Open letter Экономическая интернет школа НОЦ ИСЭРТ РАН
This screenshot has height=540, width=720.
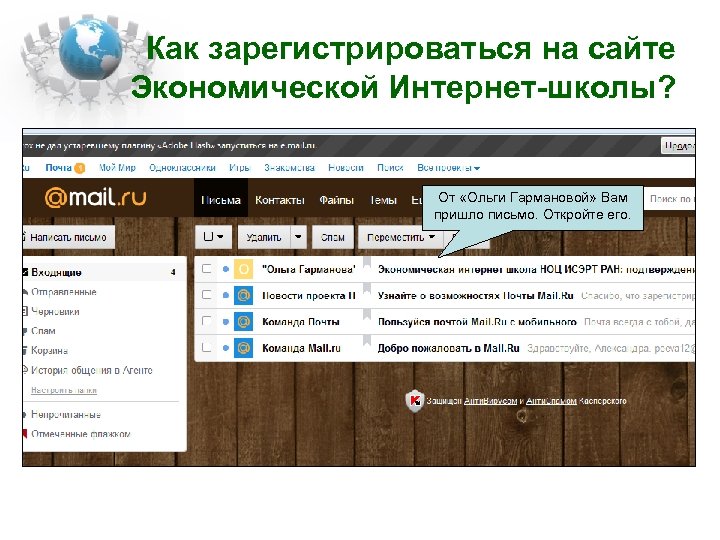(536, 269)
